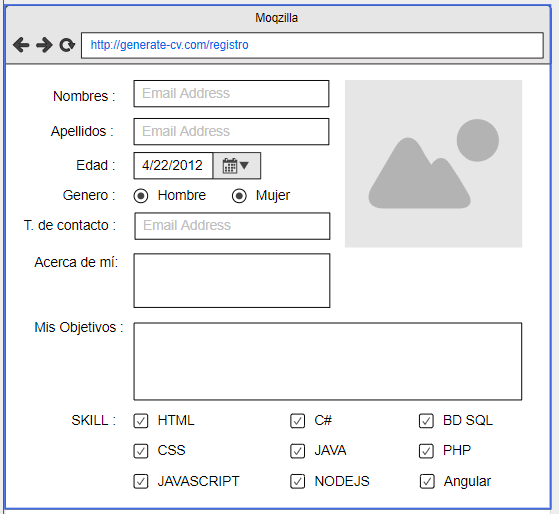Click the profile photo placeholder image
The height and width of the screenshot is (514, 559).
pos(433,164)
